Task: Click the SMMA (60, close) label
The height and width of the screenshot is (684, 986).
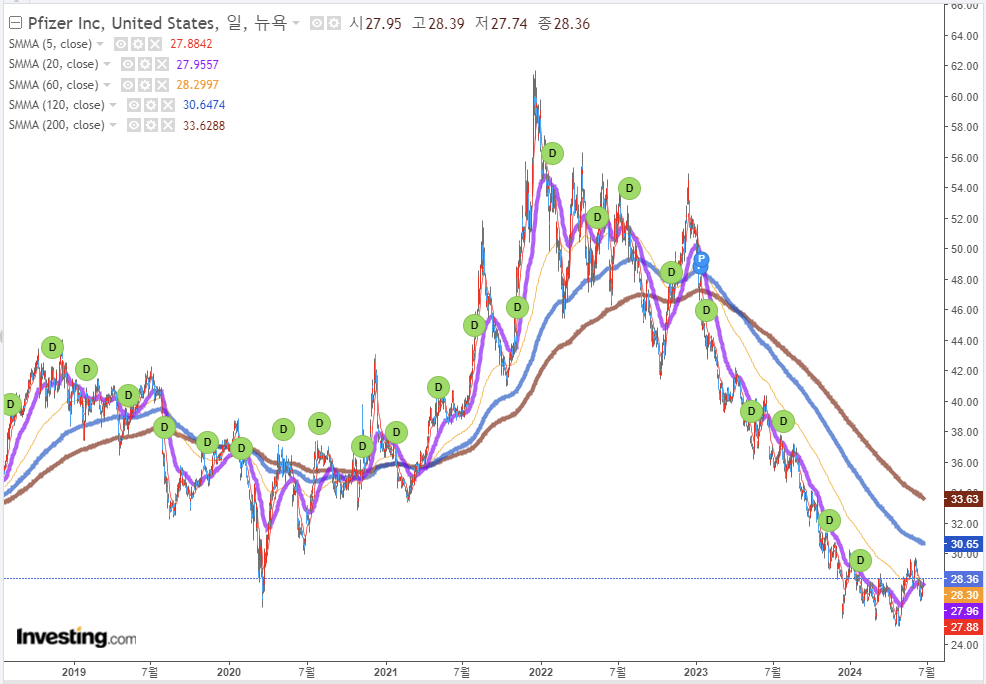Action: pos(53,85)
